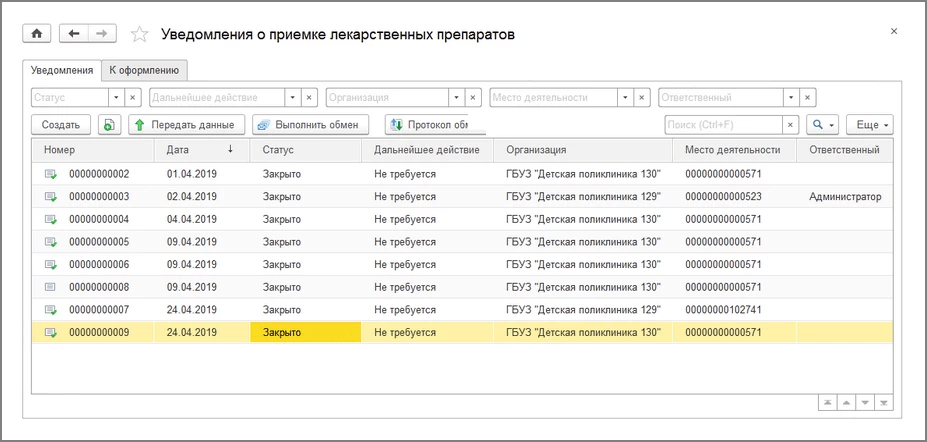Select highlighted Закрыто cell in row 00000000009
Screen dimensions: 927x442
[306, 332]
